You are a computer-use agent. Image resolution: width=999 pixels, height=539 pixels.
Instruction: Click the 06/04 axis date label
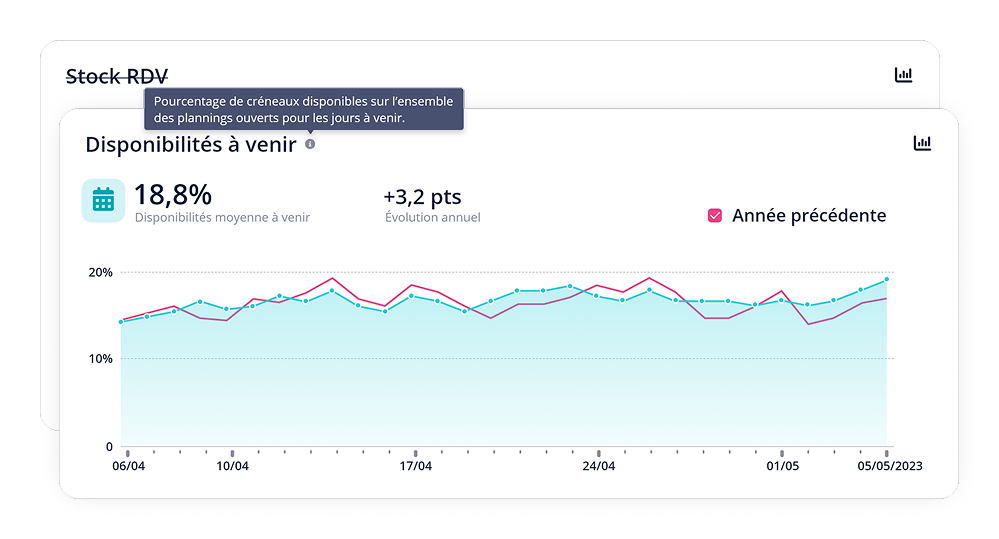tap(129, 466)
